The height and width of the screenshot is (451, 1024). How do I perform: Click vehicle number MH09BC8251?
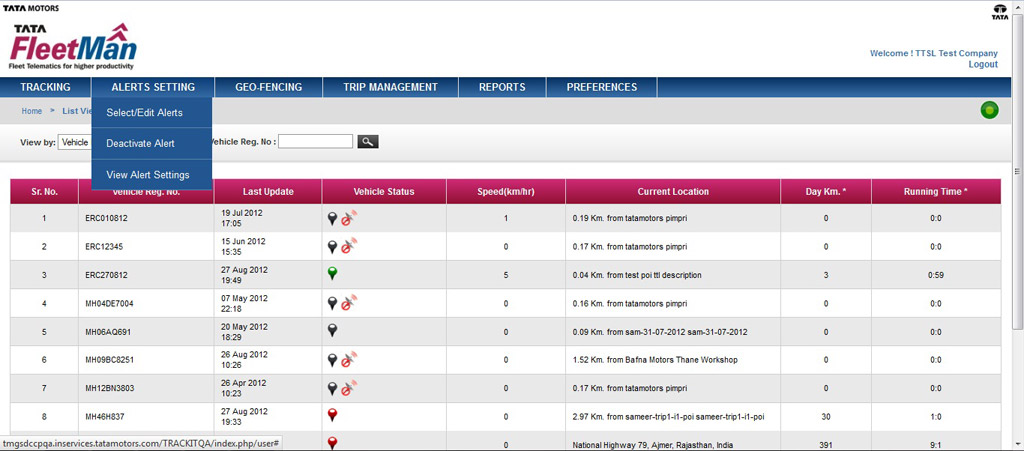pos(111,360)
